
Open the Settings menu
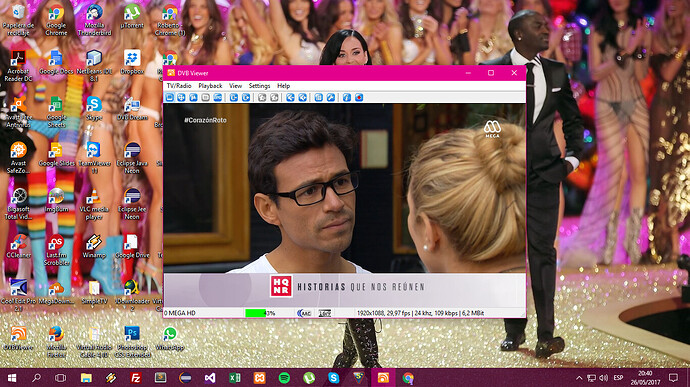pos(259,85)
